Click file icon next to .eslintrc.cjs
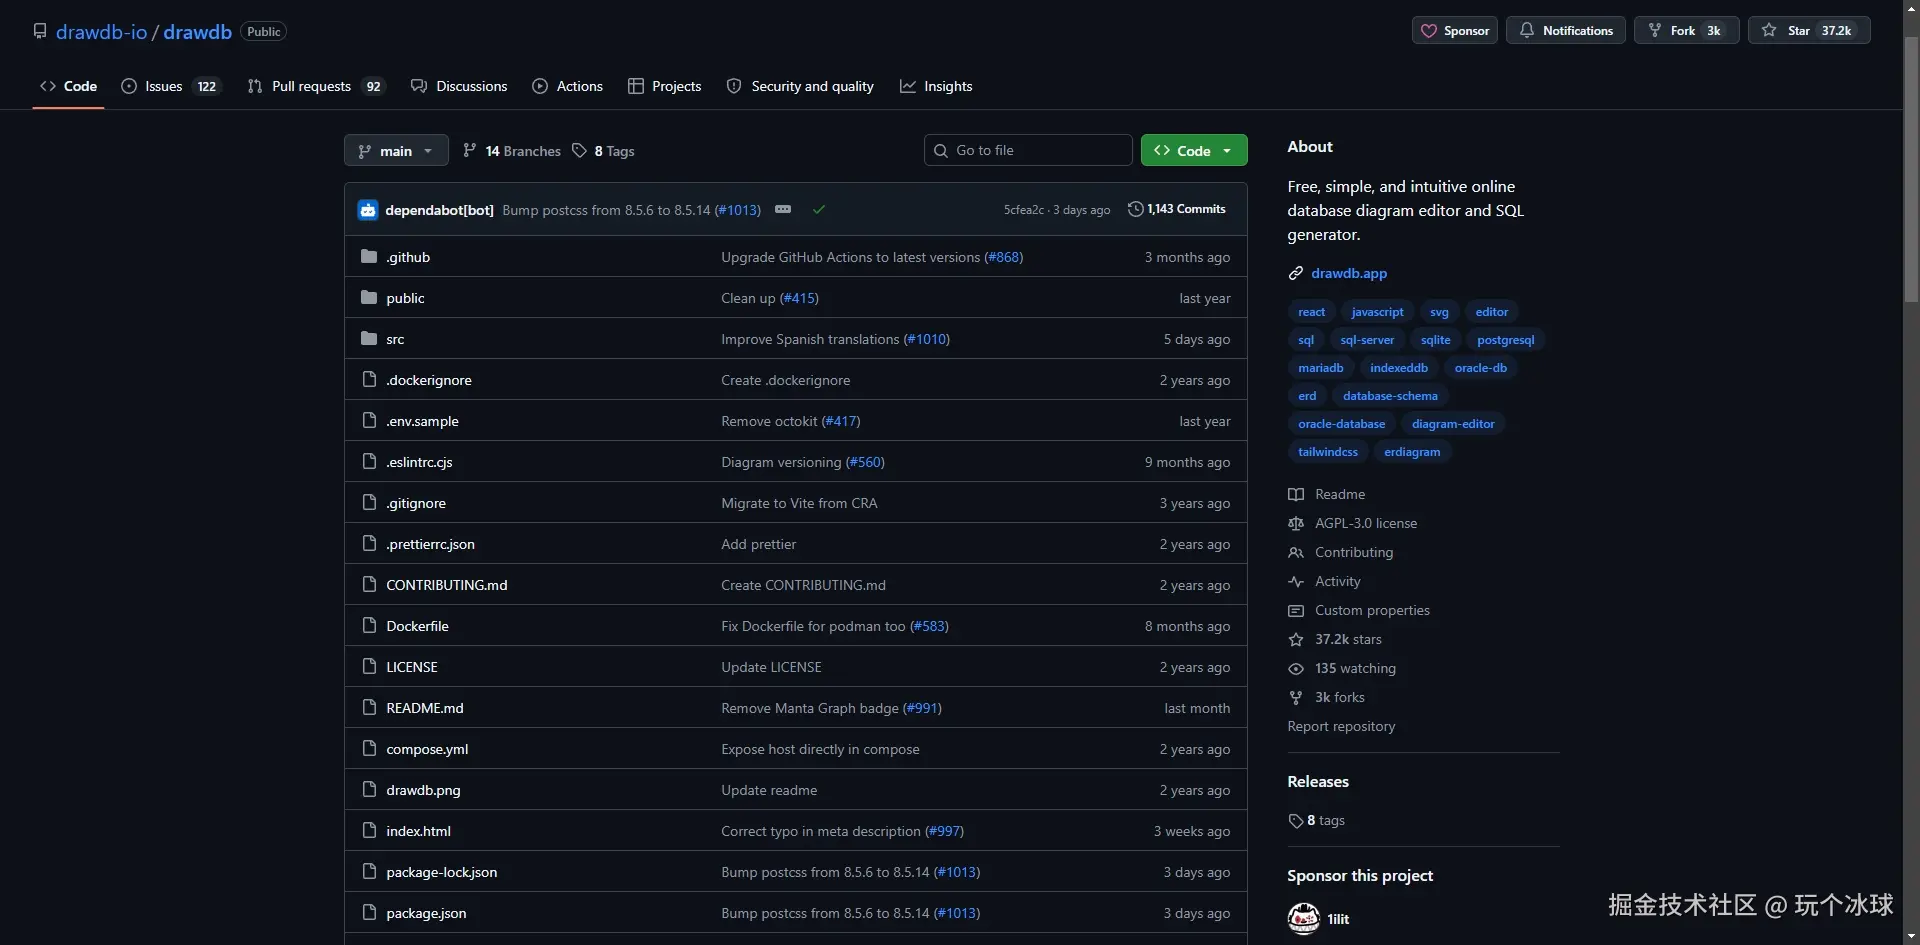Screen dimensions: 1920x945 tap(369, 461)
